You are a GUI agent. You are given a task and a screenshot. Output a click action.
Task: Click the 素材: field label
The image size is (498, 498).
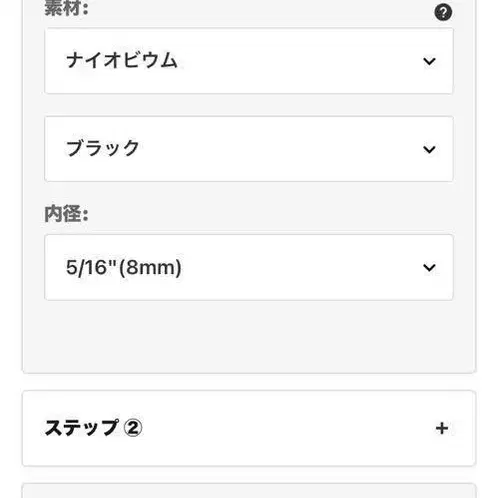pyautogui.click(x=66, y=8)
